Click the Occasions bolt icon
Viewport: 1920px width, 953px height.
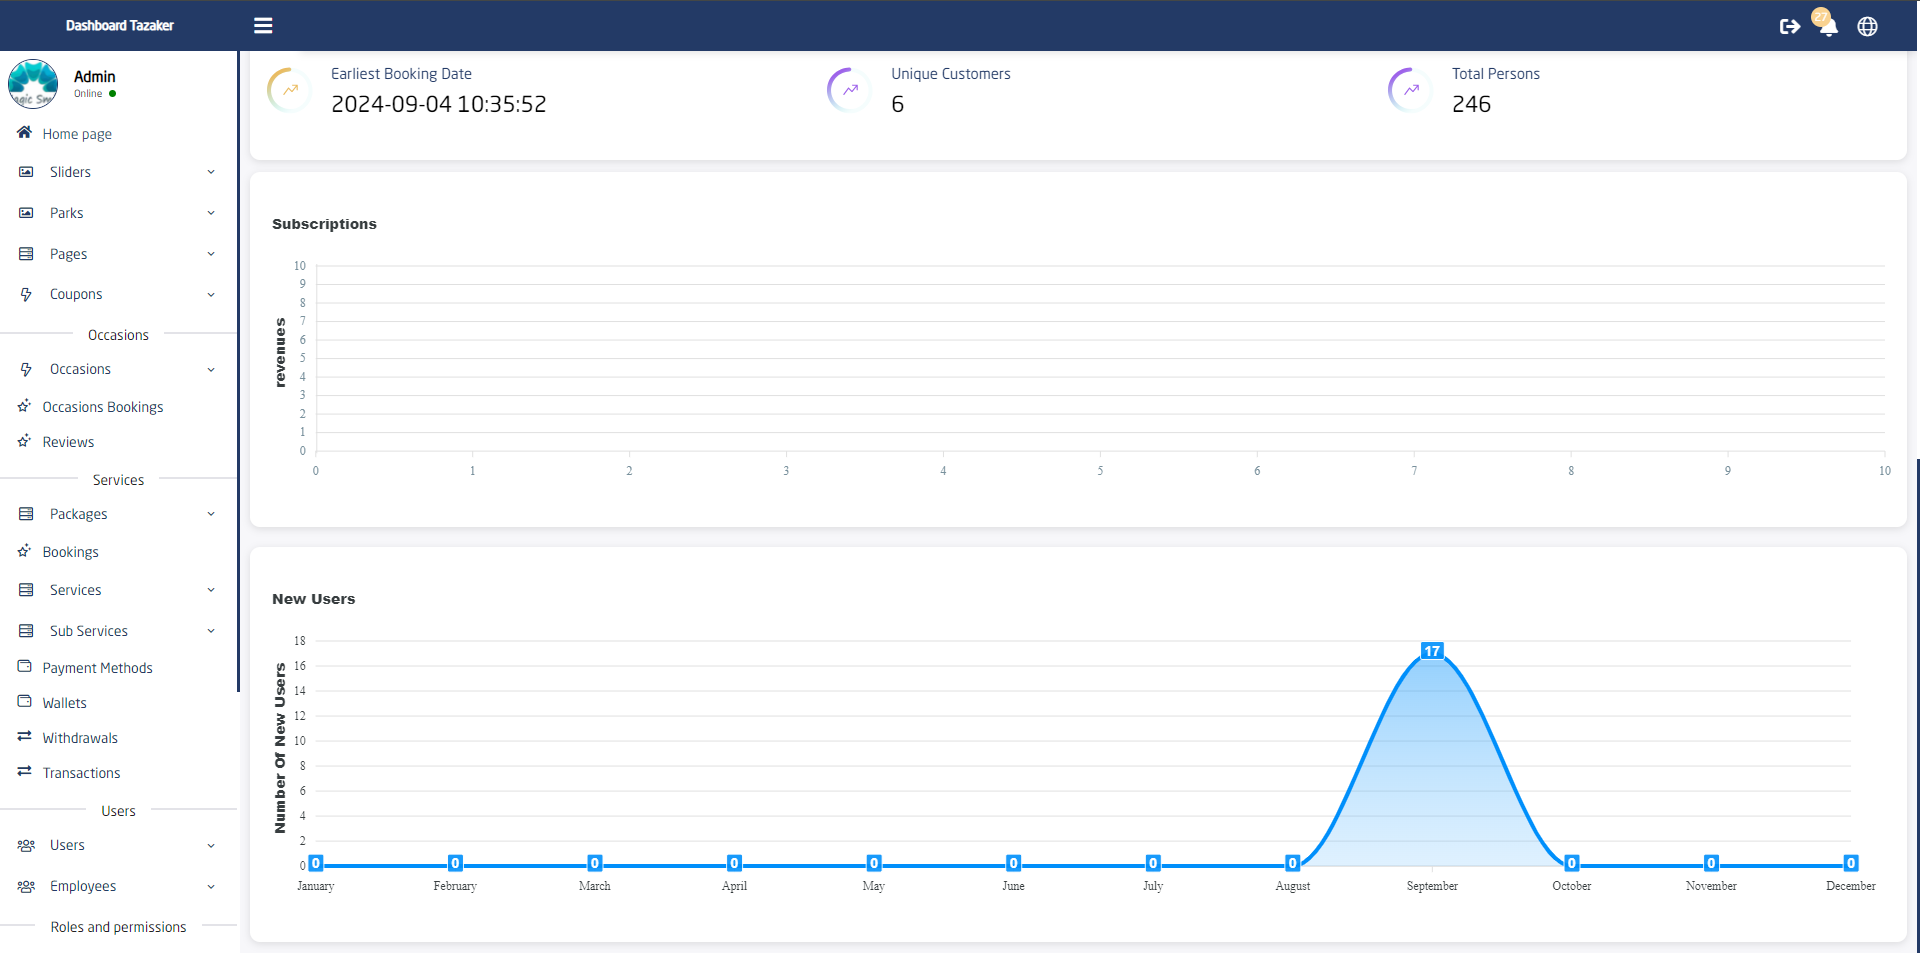pyautogui.click(x=26, y=369)
